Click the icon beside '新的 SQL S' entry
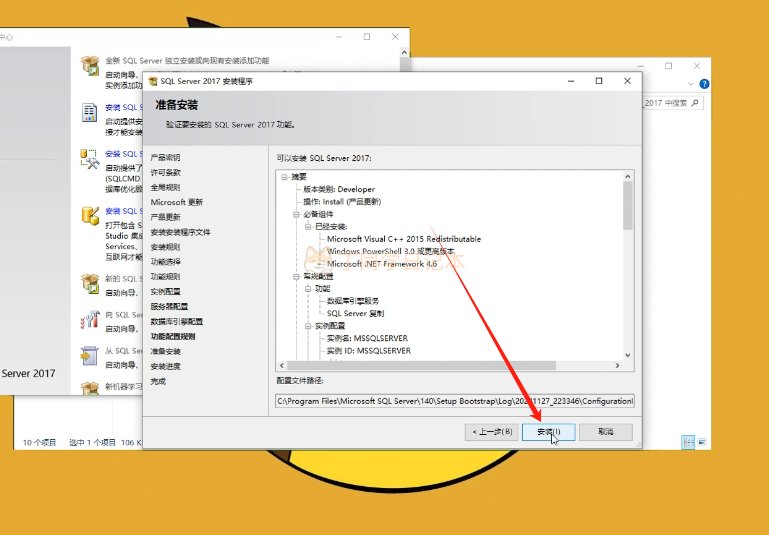 coord(90,284)
